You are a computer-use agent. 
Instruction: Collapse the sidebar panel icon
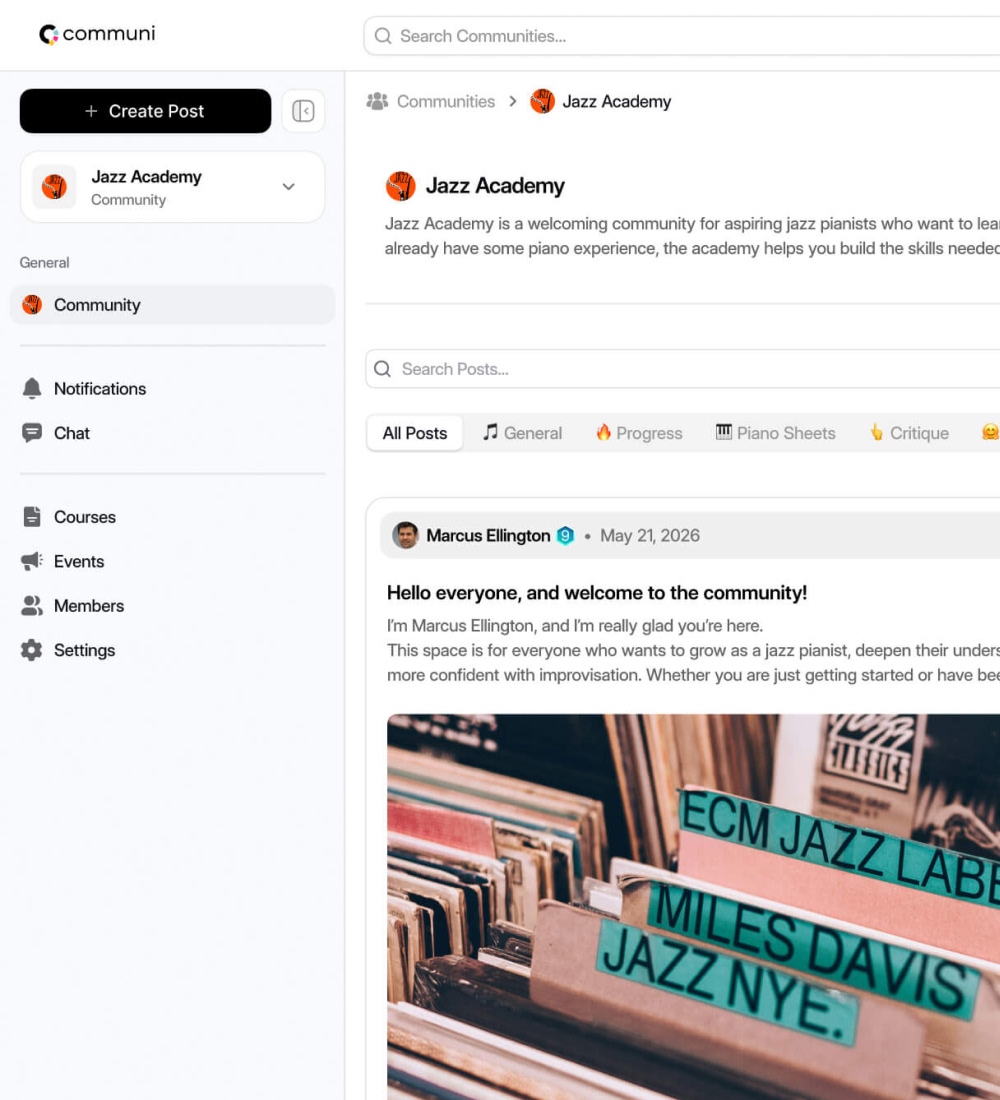tap(303, 111)
